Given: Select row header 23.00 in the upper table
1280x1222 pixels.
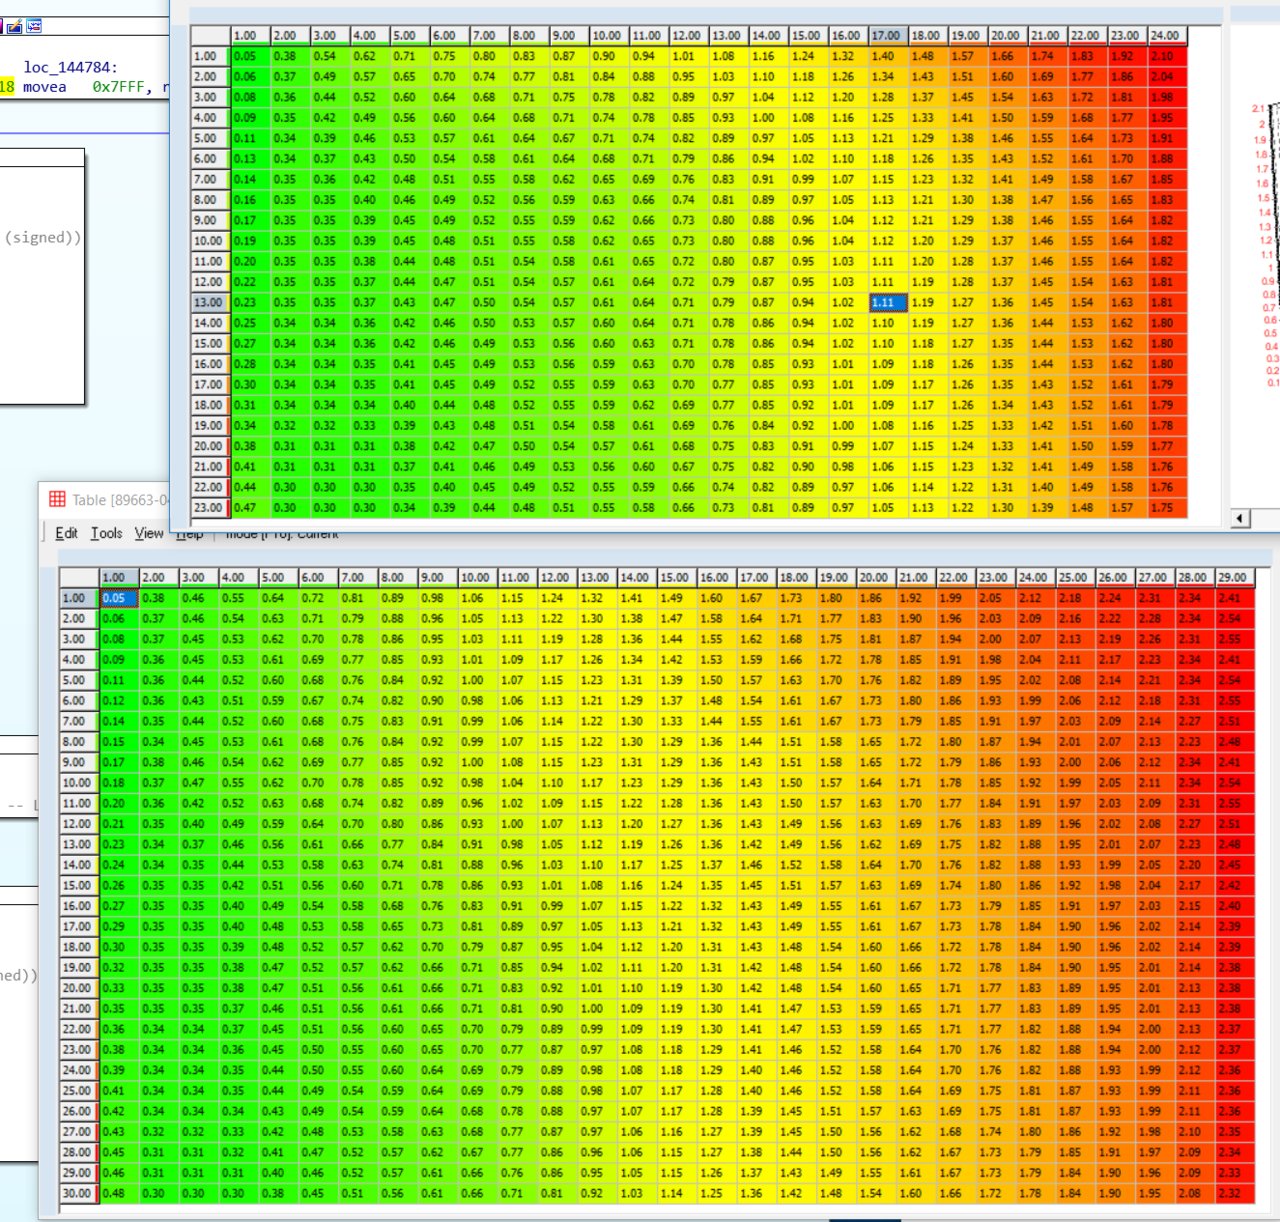Looking at the screenshot, I should coord(210,507).
